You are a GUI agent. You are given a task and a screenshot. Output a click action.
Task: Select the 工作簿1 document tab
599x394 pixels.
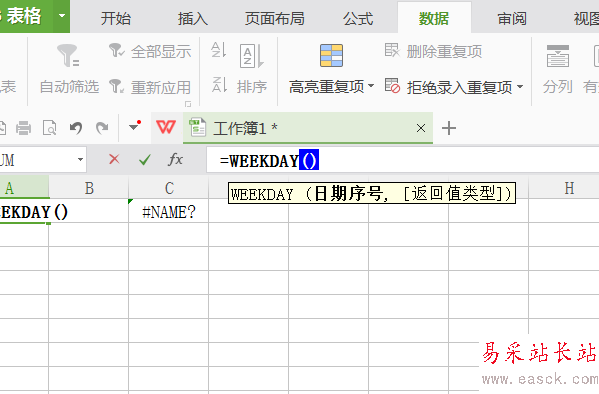tap(308, 128)
